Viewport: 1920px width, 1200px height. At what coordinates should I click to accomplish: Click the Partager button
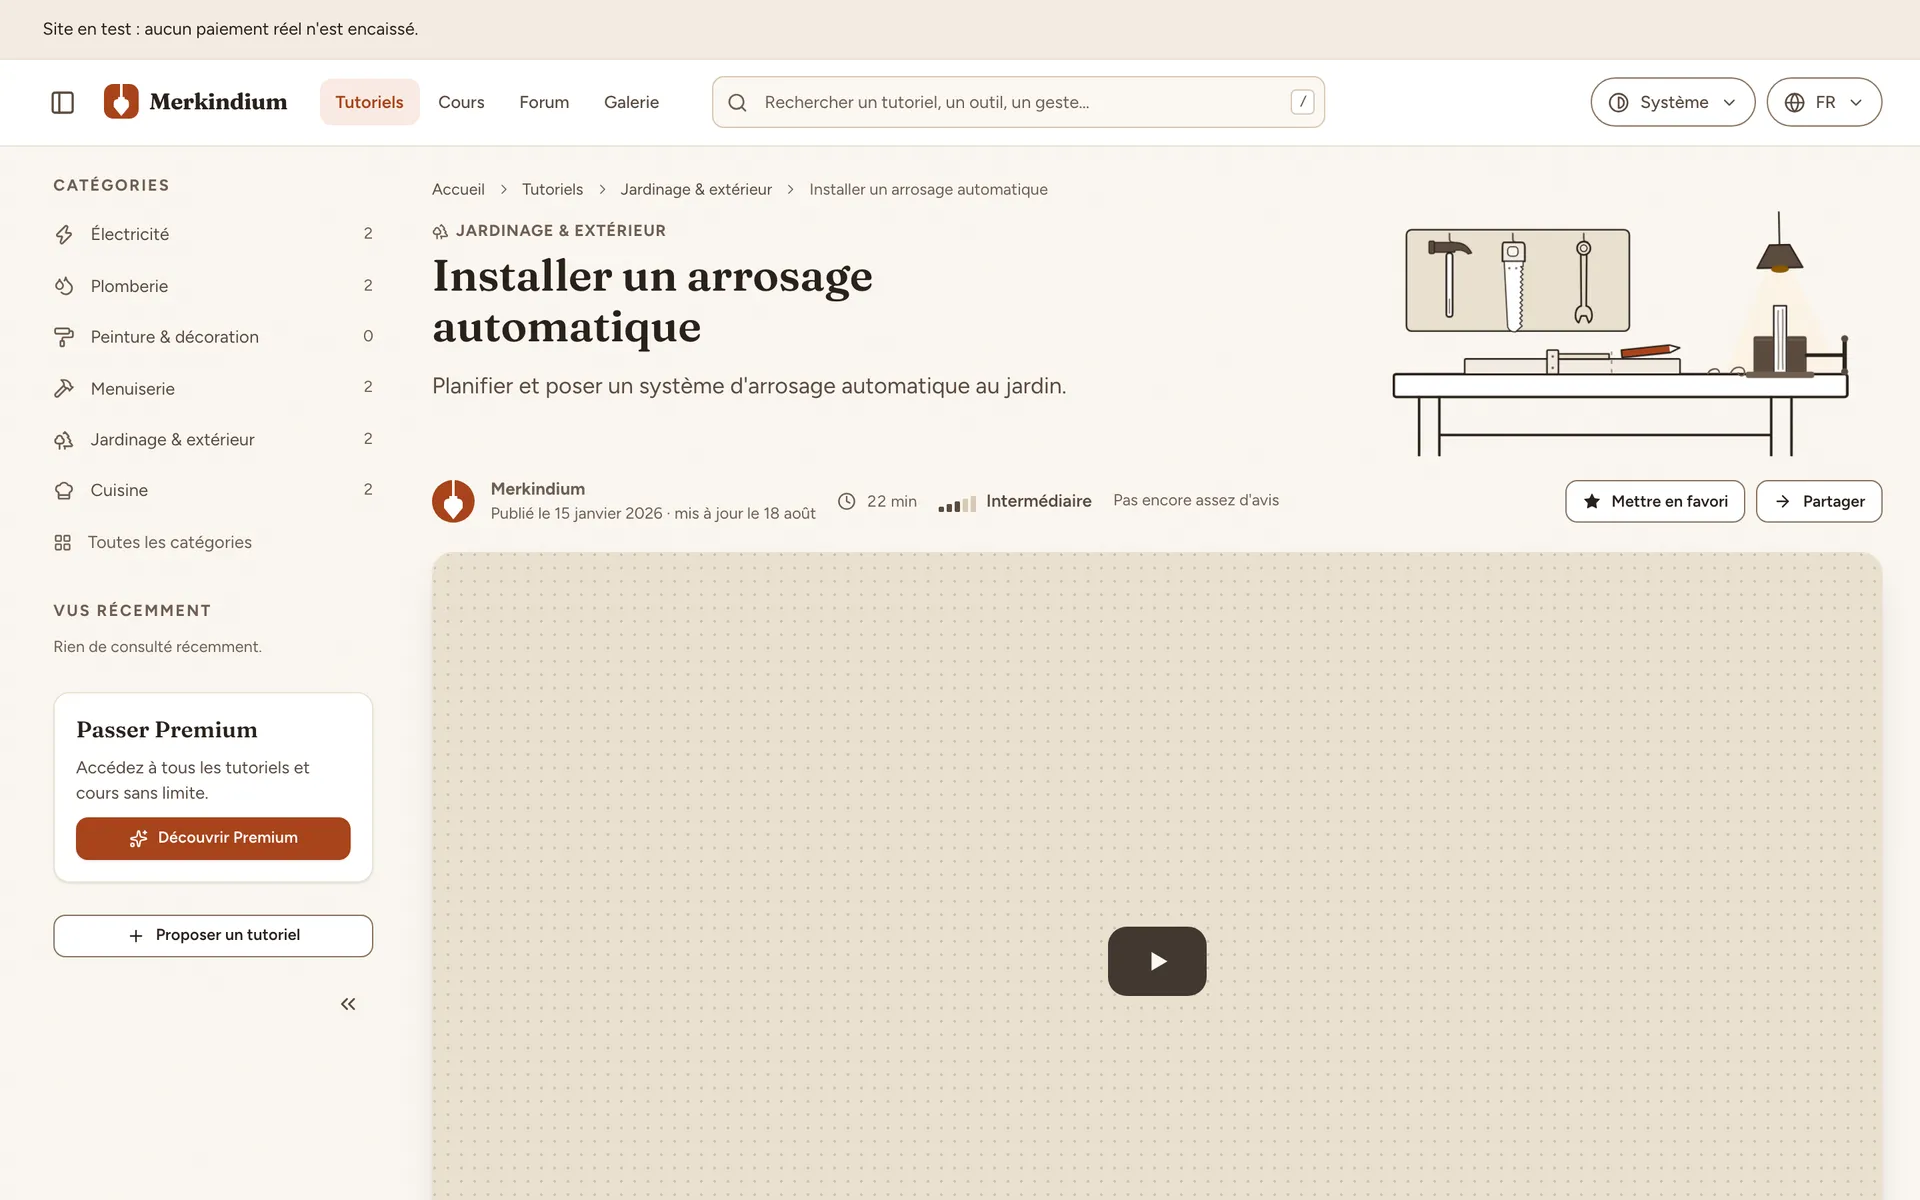[1819, 501]
